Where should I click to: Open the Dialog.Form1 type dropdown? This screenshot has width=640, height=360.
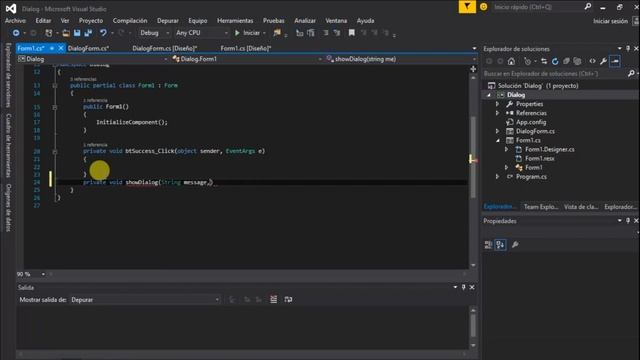click(247, 59)
